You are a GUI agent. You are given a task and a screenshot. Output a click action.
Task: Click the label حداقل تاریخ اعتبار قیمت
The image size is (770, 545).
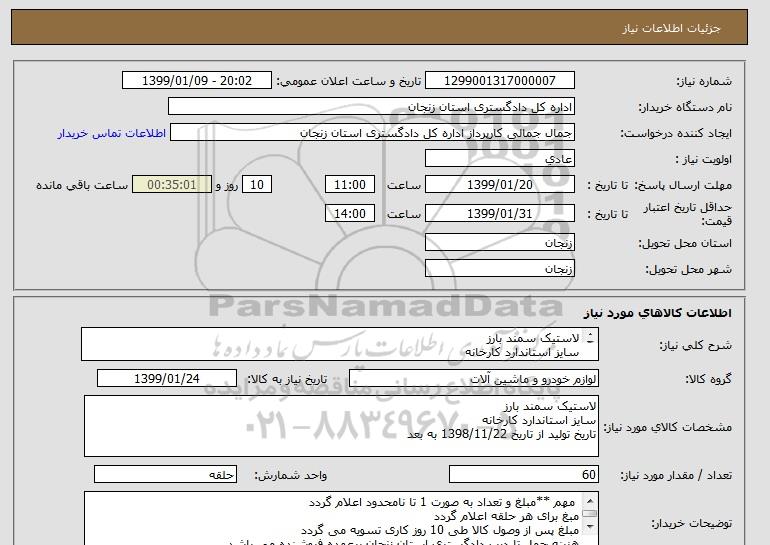(x=688, y=214)
